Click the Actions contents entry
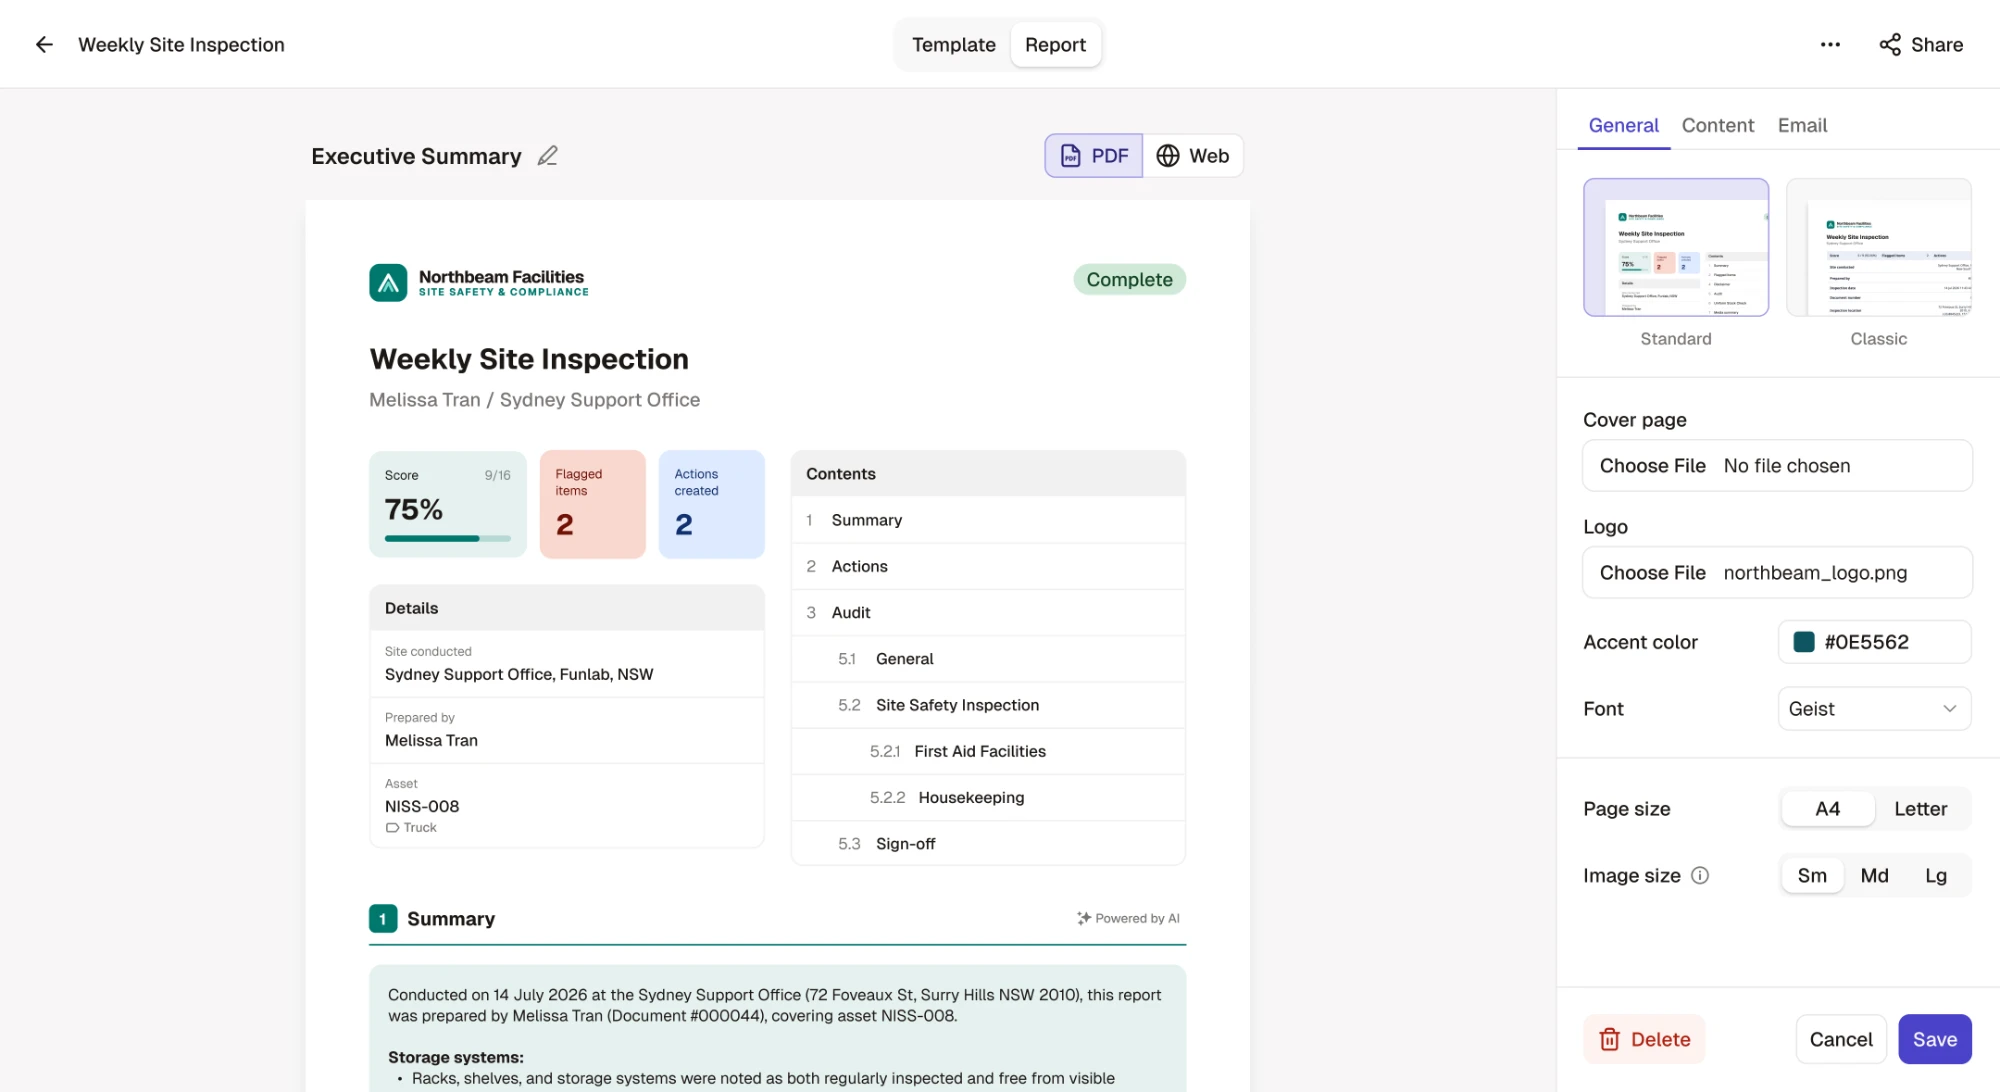 click(x=988, y=566)
